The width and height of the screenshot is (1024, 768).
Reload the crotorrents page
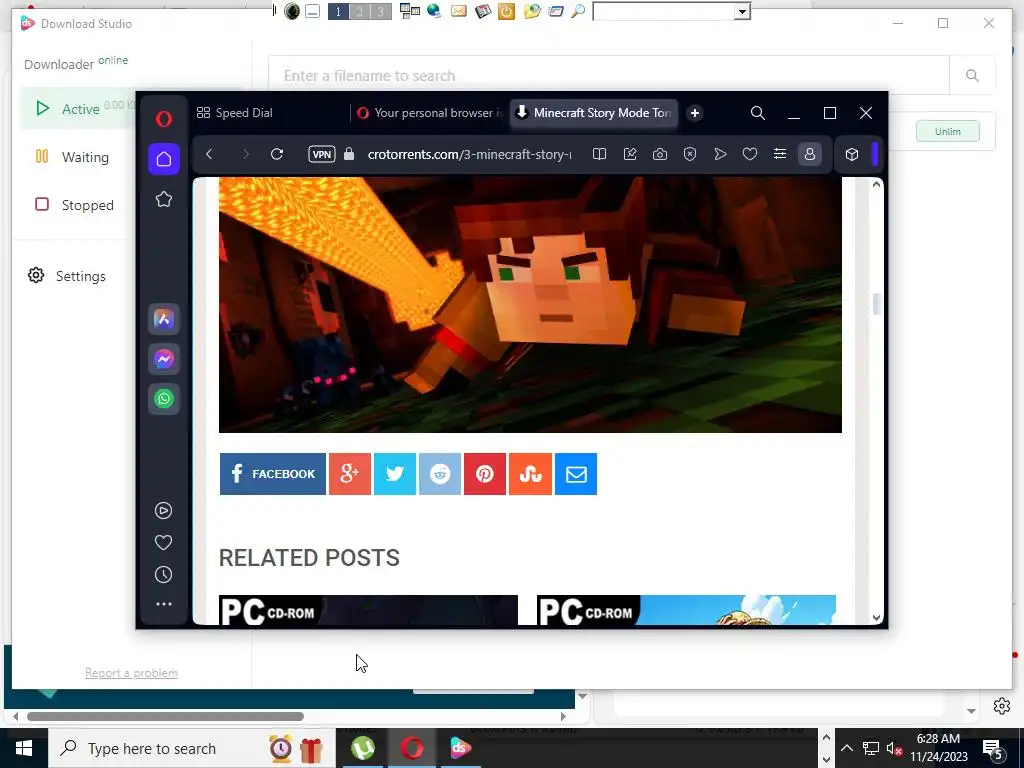[277, 154]
